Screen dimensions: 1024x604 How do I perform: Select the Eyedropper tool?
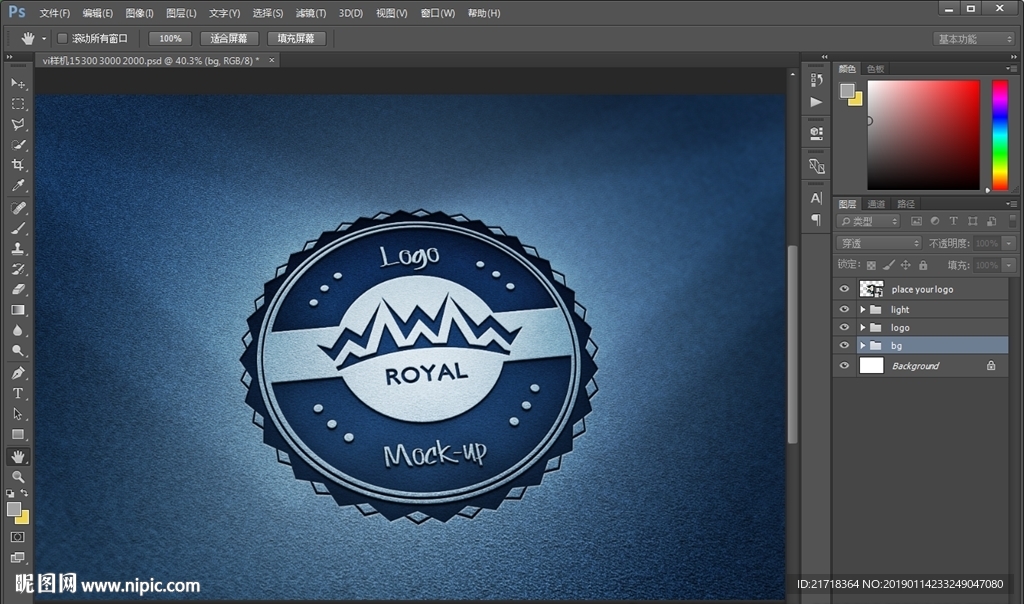(18, 185)
